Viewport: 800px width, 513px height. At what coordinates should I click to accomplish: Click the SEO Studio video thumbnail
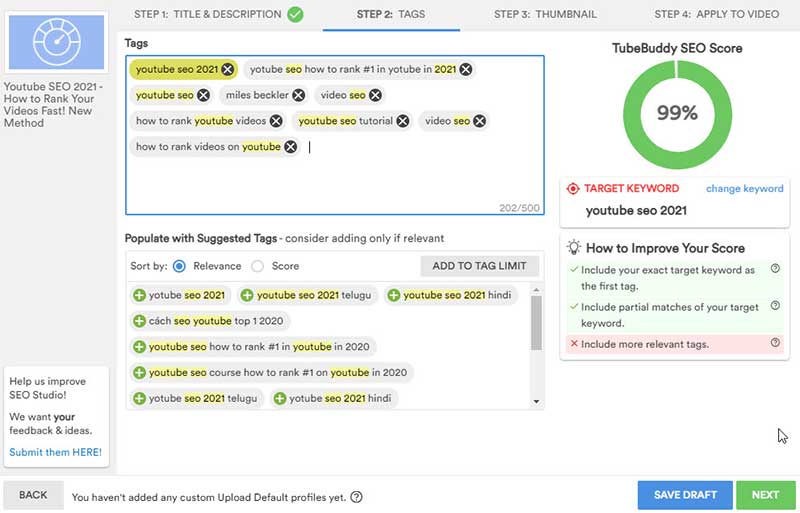pyautogui.click(x=56, y=42)
